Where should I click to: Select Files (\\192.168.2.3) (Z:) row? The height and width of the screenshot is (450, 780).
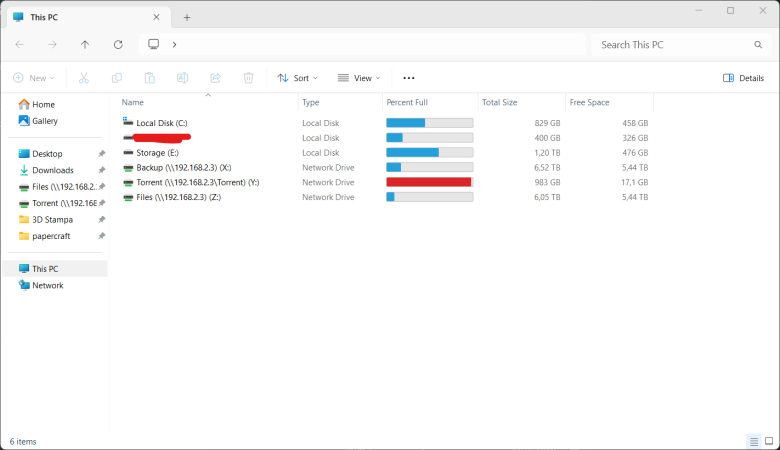click(x=179, y=197)
